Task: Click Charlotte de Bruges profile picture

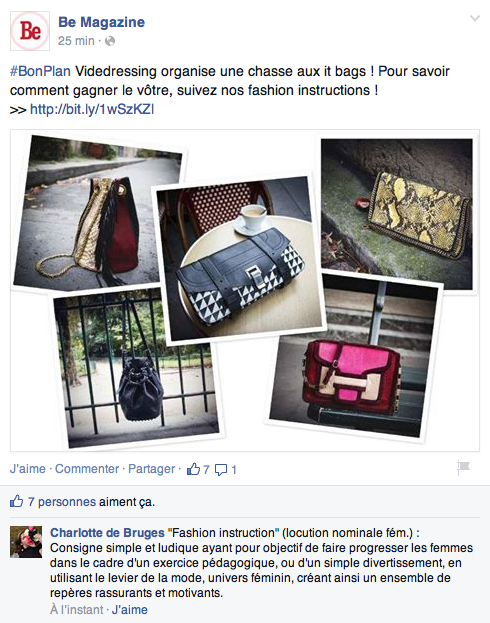Action: pyautogui.click(x=26, y=542)
